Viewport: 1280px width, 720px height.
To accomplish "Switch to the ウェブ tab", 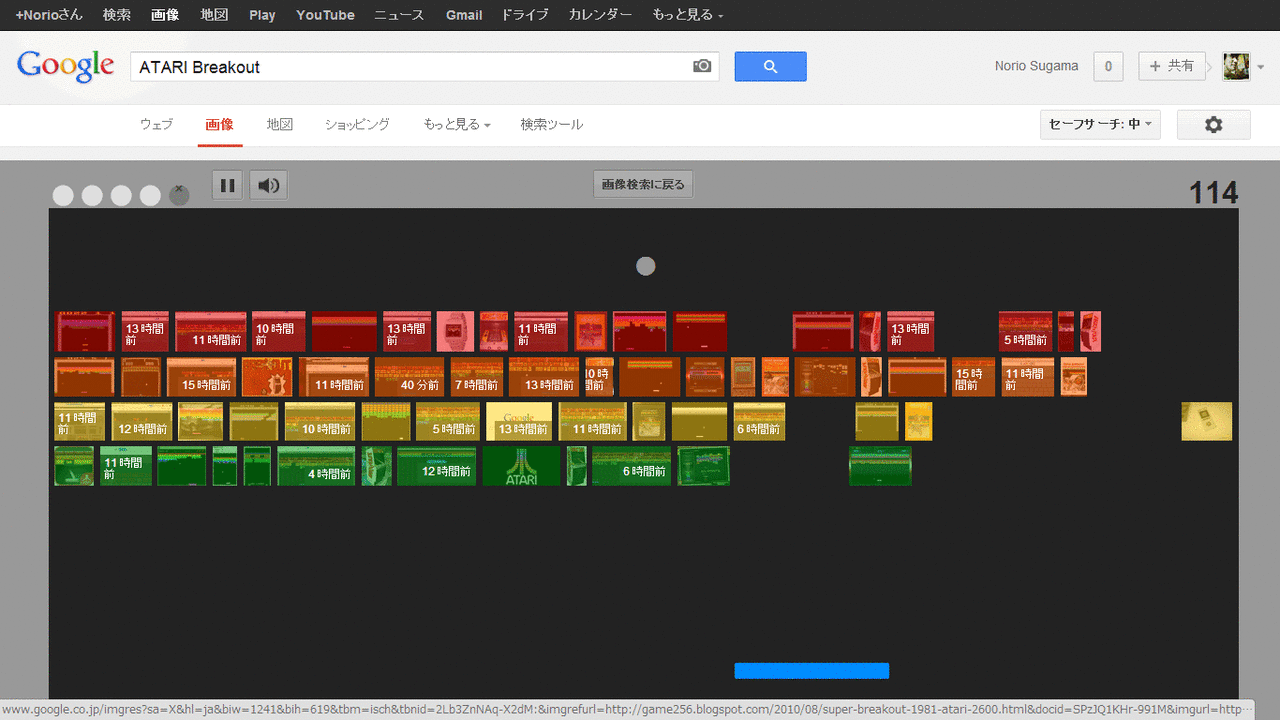I will pos(156,125).
